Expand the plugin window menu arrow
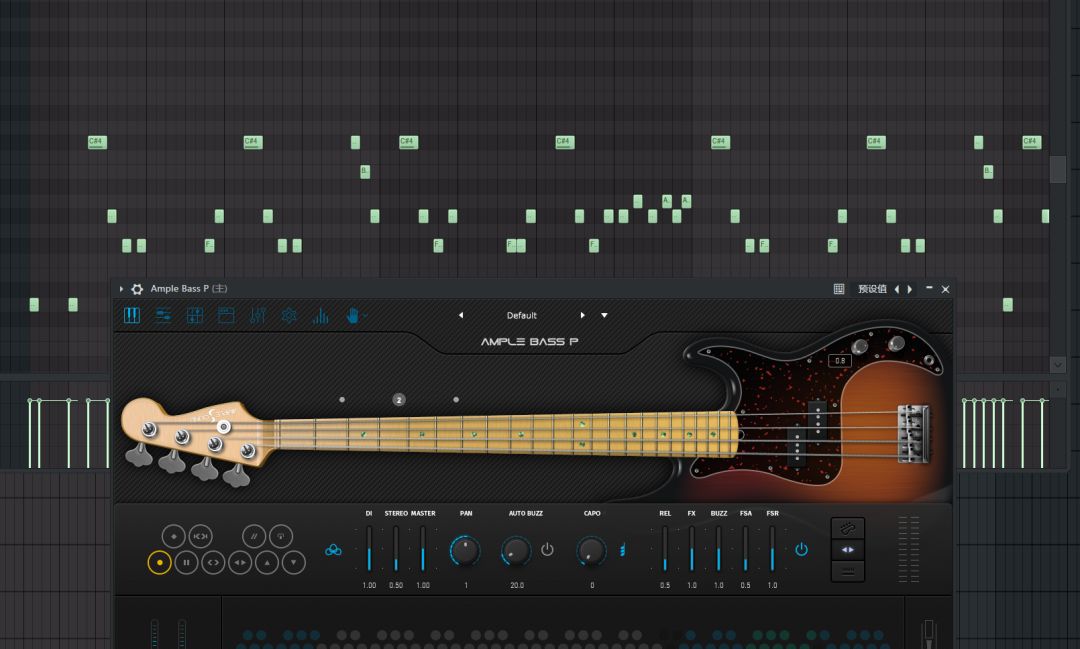1080x649 pixels. [121, 289]
